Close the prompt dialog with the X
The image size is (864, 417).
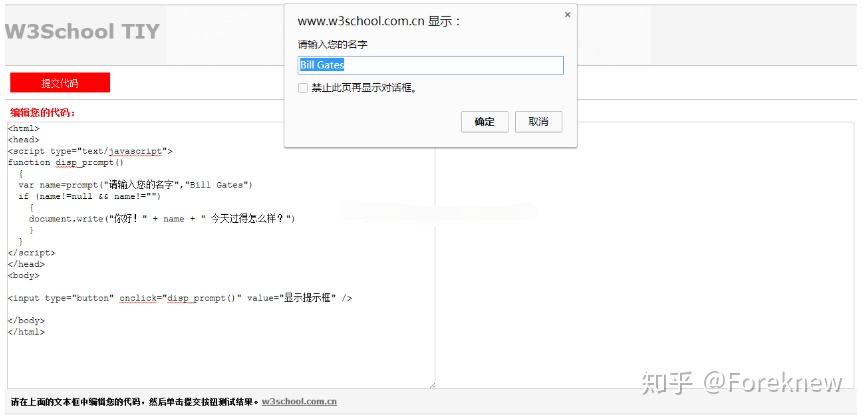click(x=567, y=15)
